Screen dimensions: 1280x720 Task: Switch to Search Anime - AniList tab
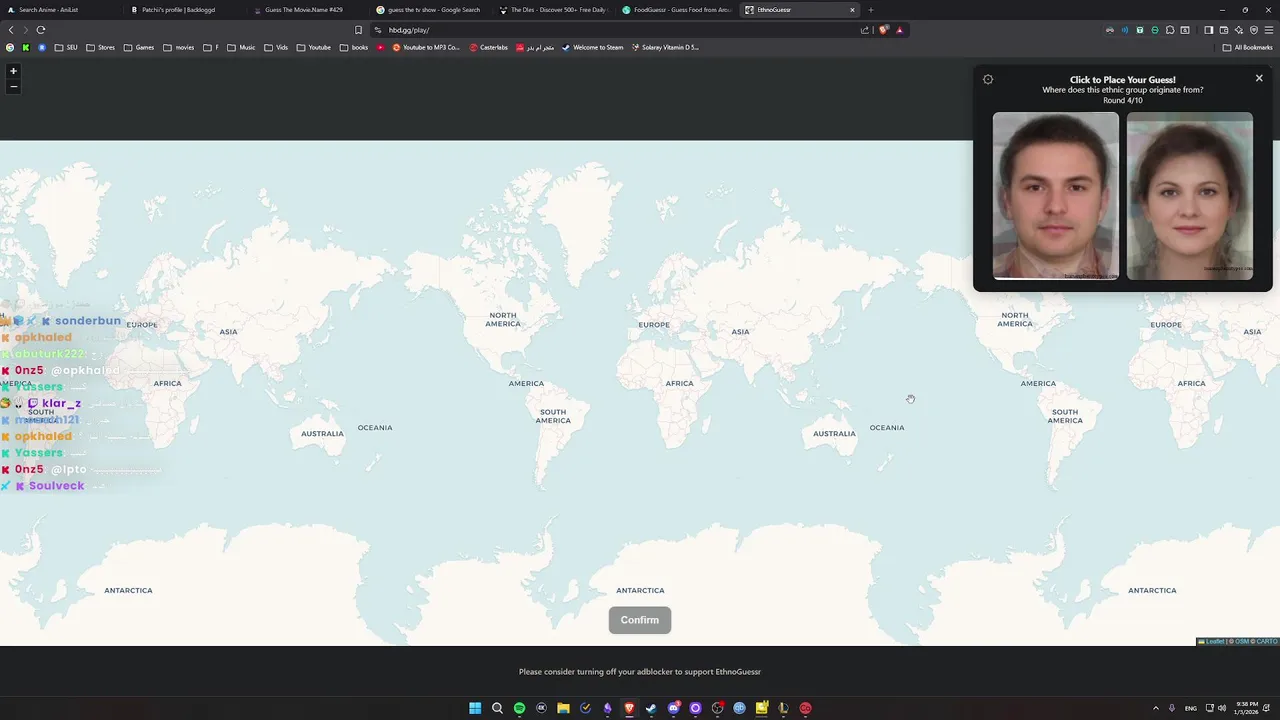click(x=60, y=10)
